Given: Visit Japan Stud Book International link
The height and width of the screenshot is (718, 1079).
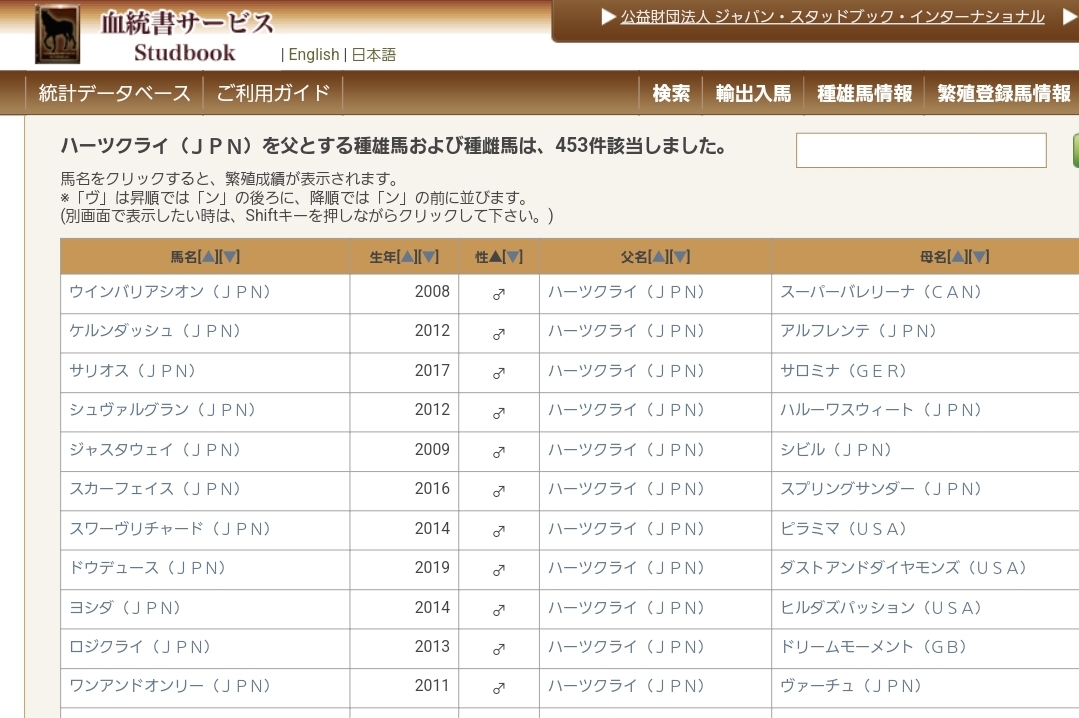Looking at the screenshot, I should click(832, 17).
